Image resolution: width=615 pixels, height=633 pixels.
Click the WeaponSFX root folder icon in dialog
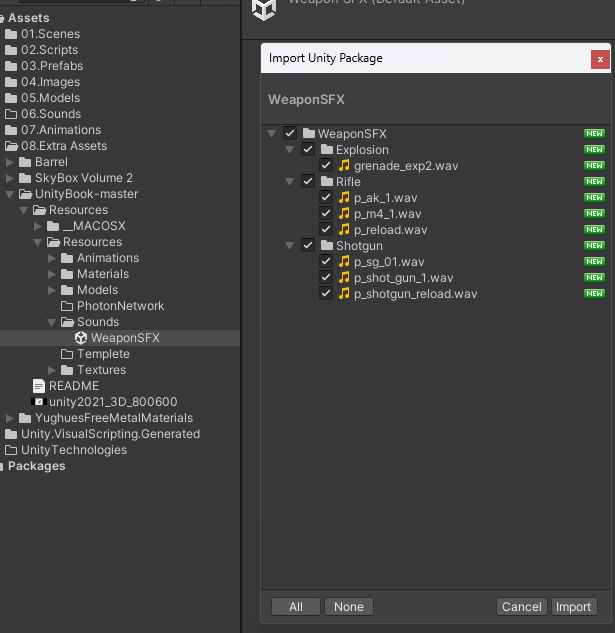coord(309,133)
